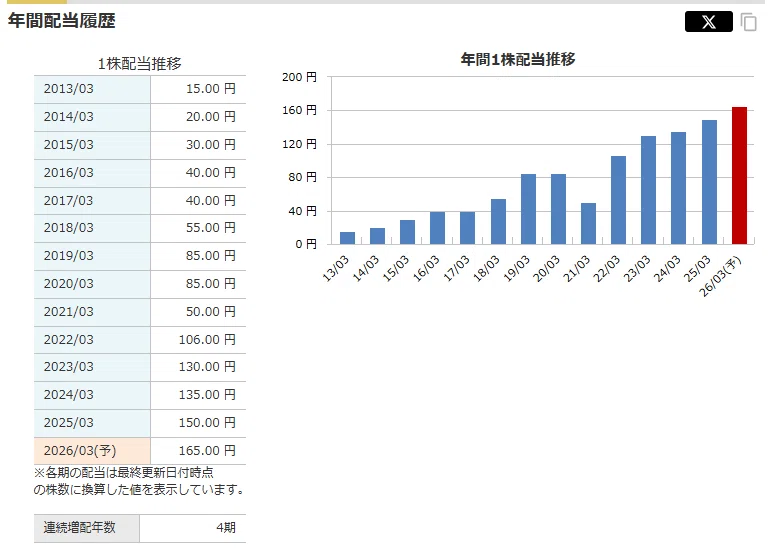Select the 2021/03 row label

point(68,311)
